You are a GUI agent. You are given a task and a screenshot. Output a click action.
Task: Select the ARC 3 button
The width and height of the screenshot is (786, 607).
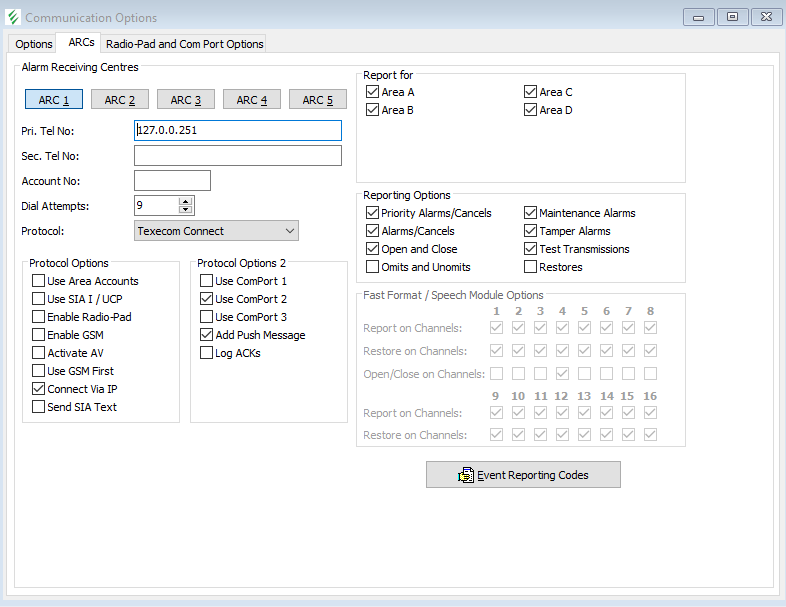coord(186,100)
